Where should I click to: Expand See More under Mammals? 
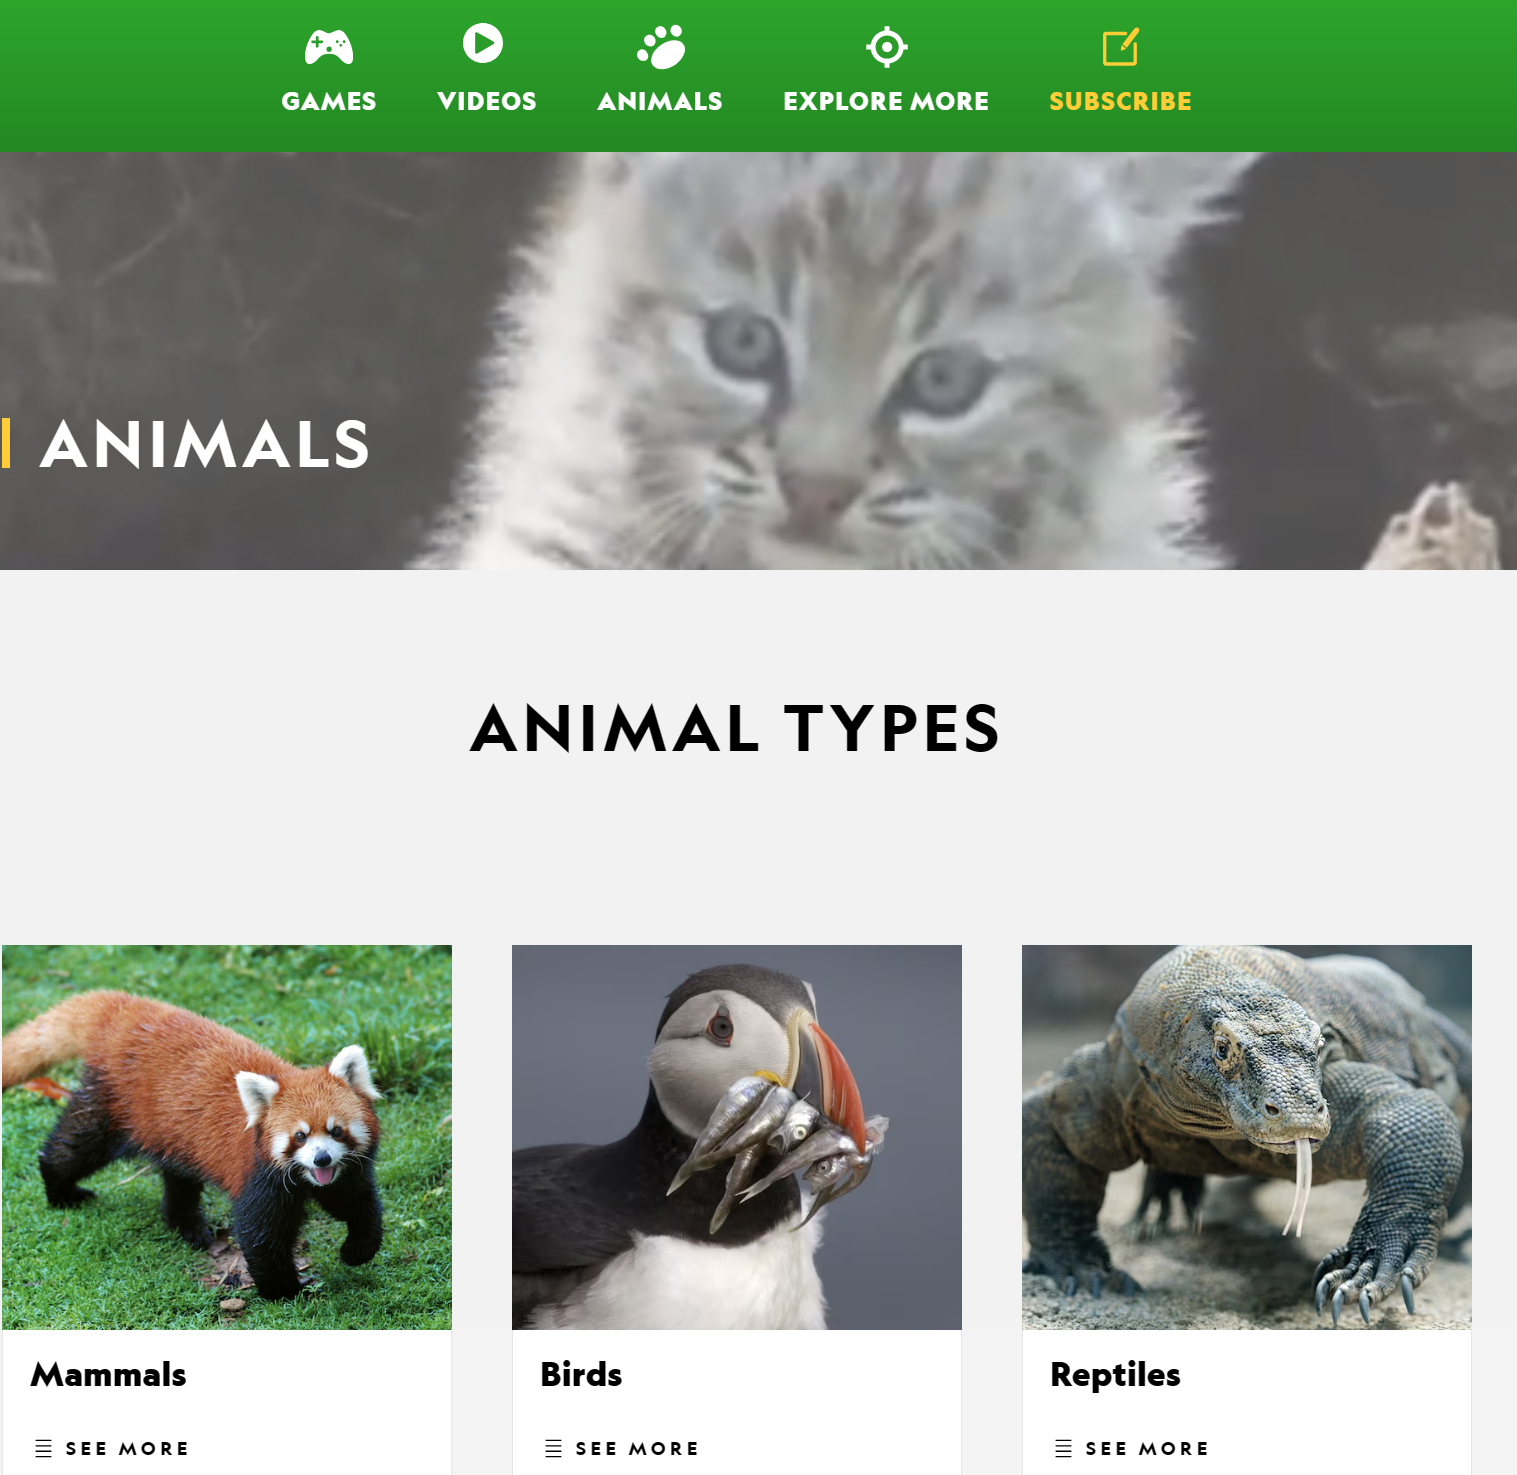click(x=127, y=1448)
